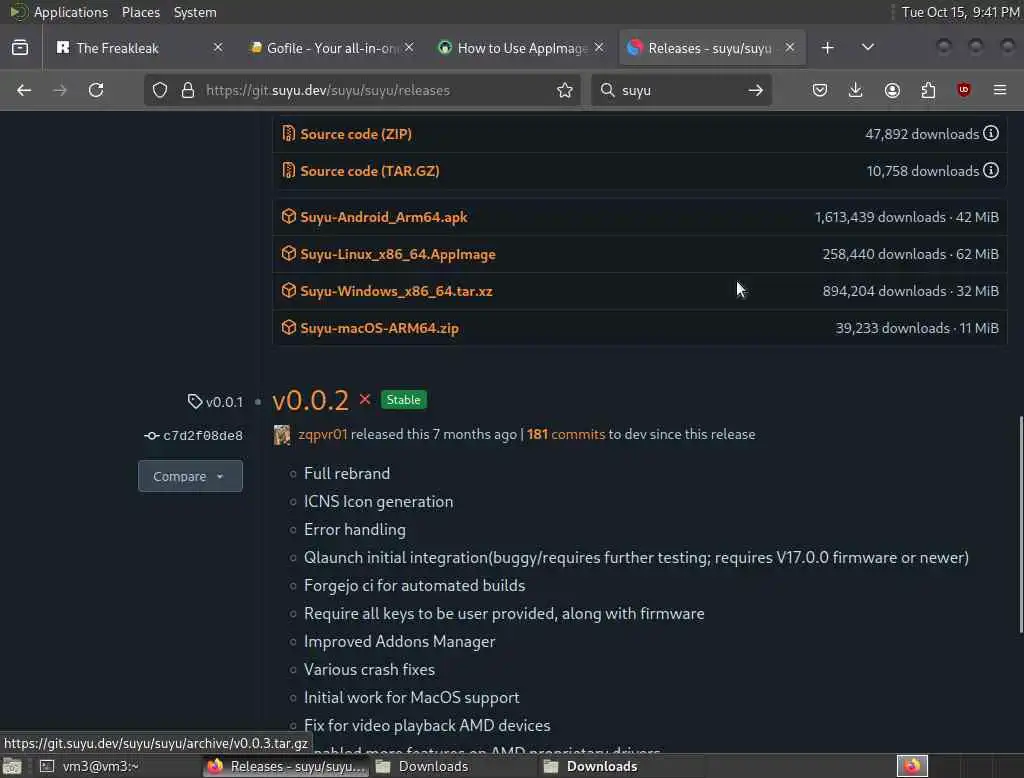Click the clock showing Tue Oct 15

point(961,12)
